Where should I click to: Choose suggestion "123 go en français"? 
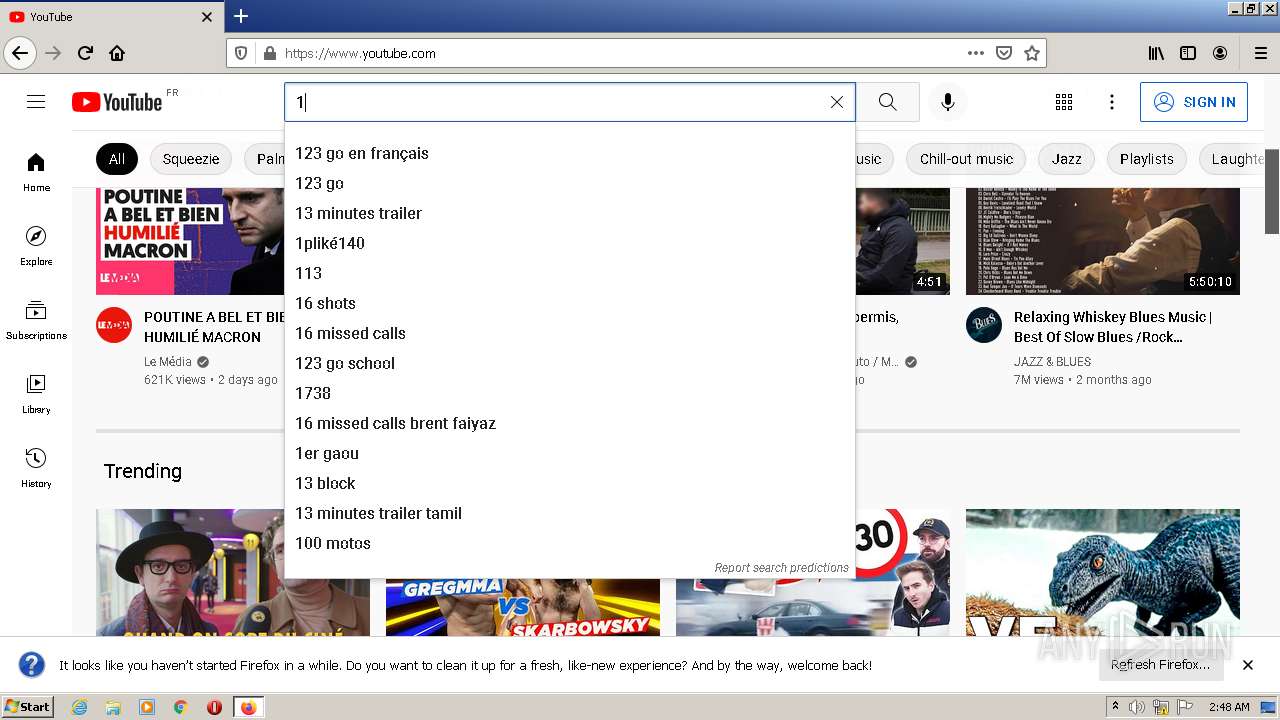(570, 153)
